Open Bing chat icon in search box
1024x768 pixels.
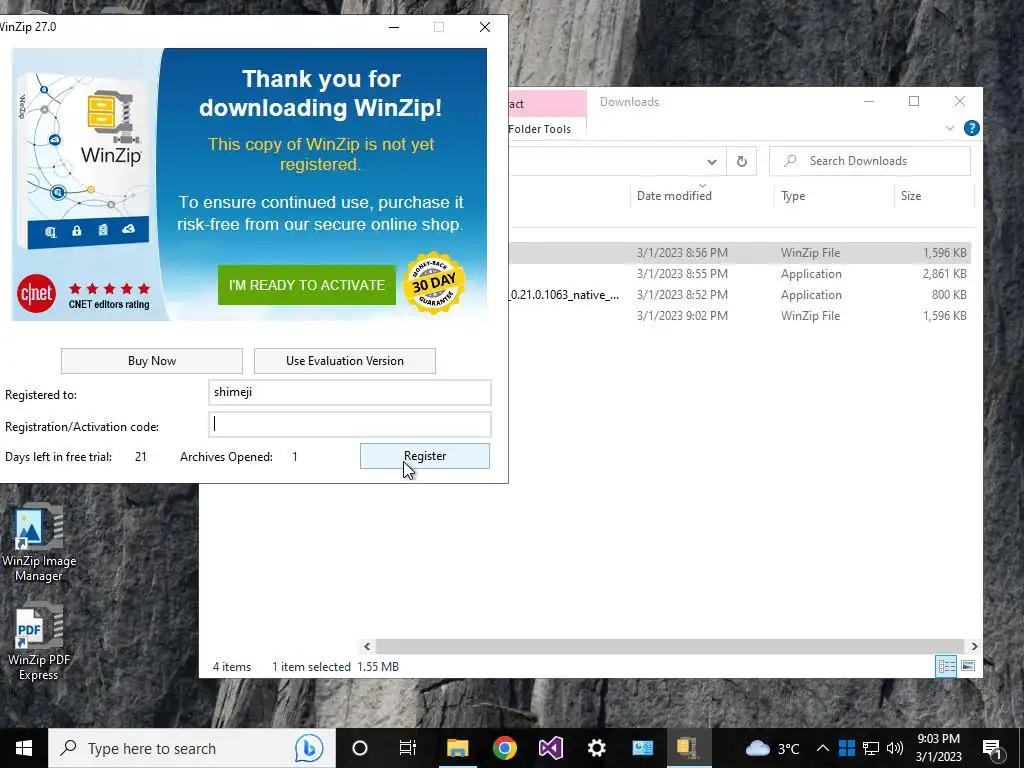pyautogui.click(x=308, y=748)
